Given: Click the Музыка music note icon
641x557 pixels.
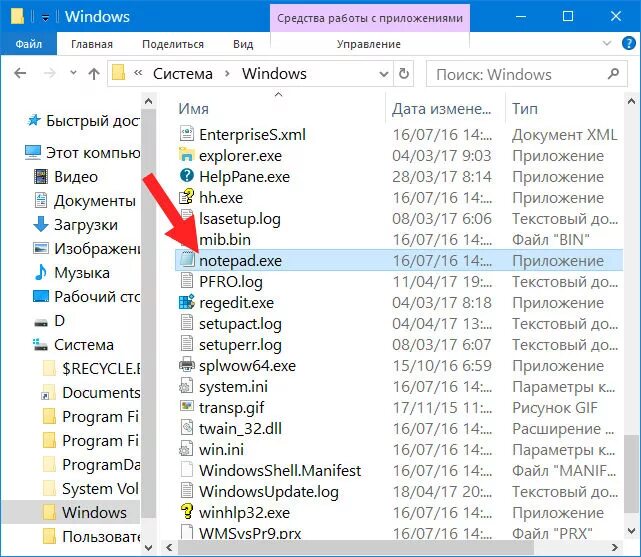Looking at the screenshot, I should click(40, 272).
